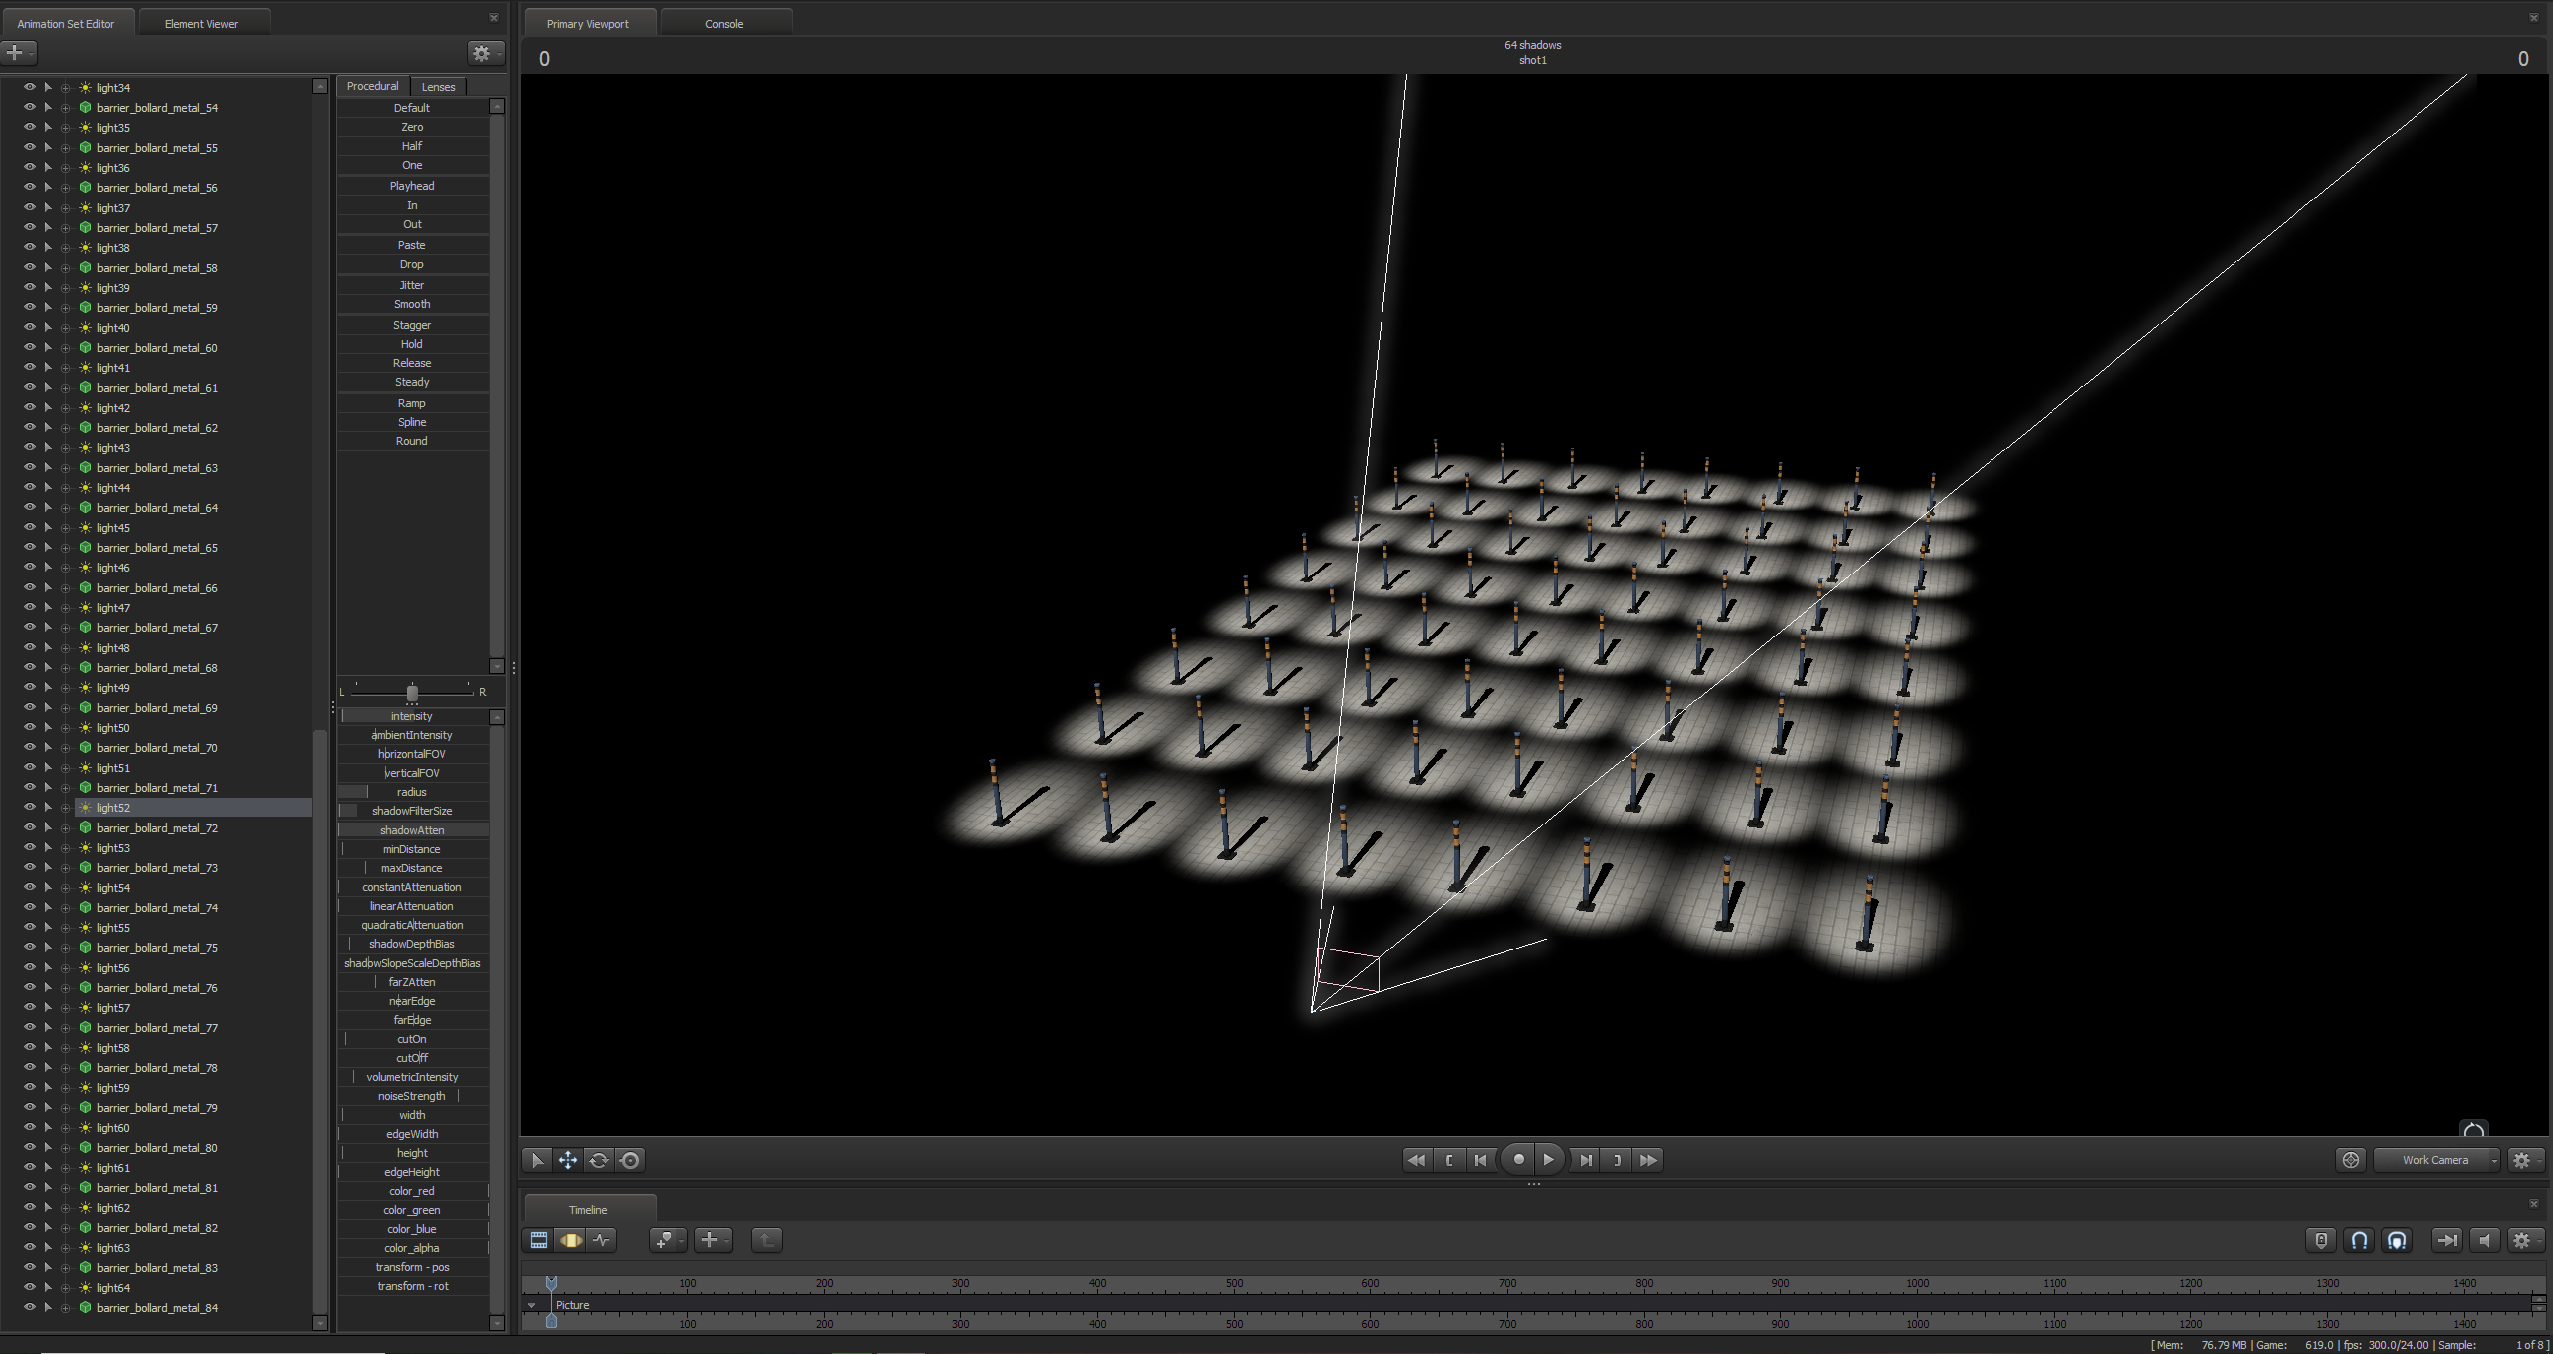Select the rotate manipulator tool icon
Screen dimensions: 2553x1354
click(598, 1160)
